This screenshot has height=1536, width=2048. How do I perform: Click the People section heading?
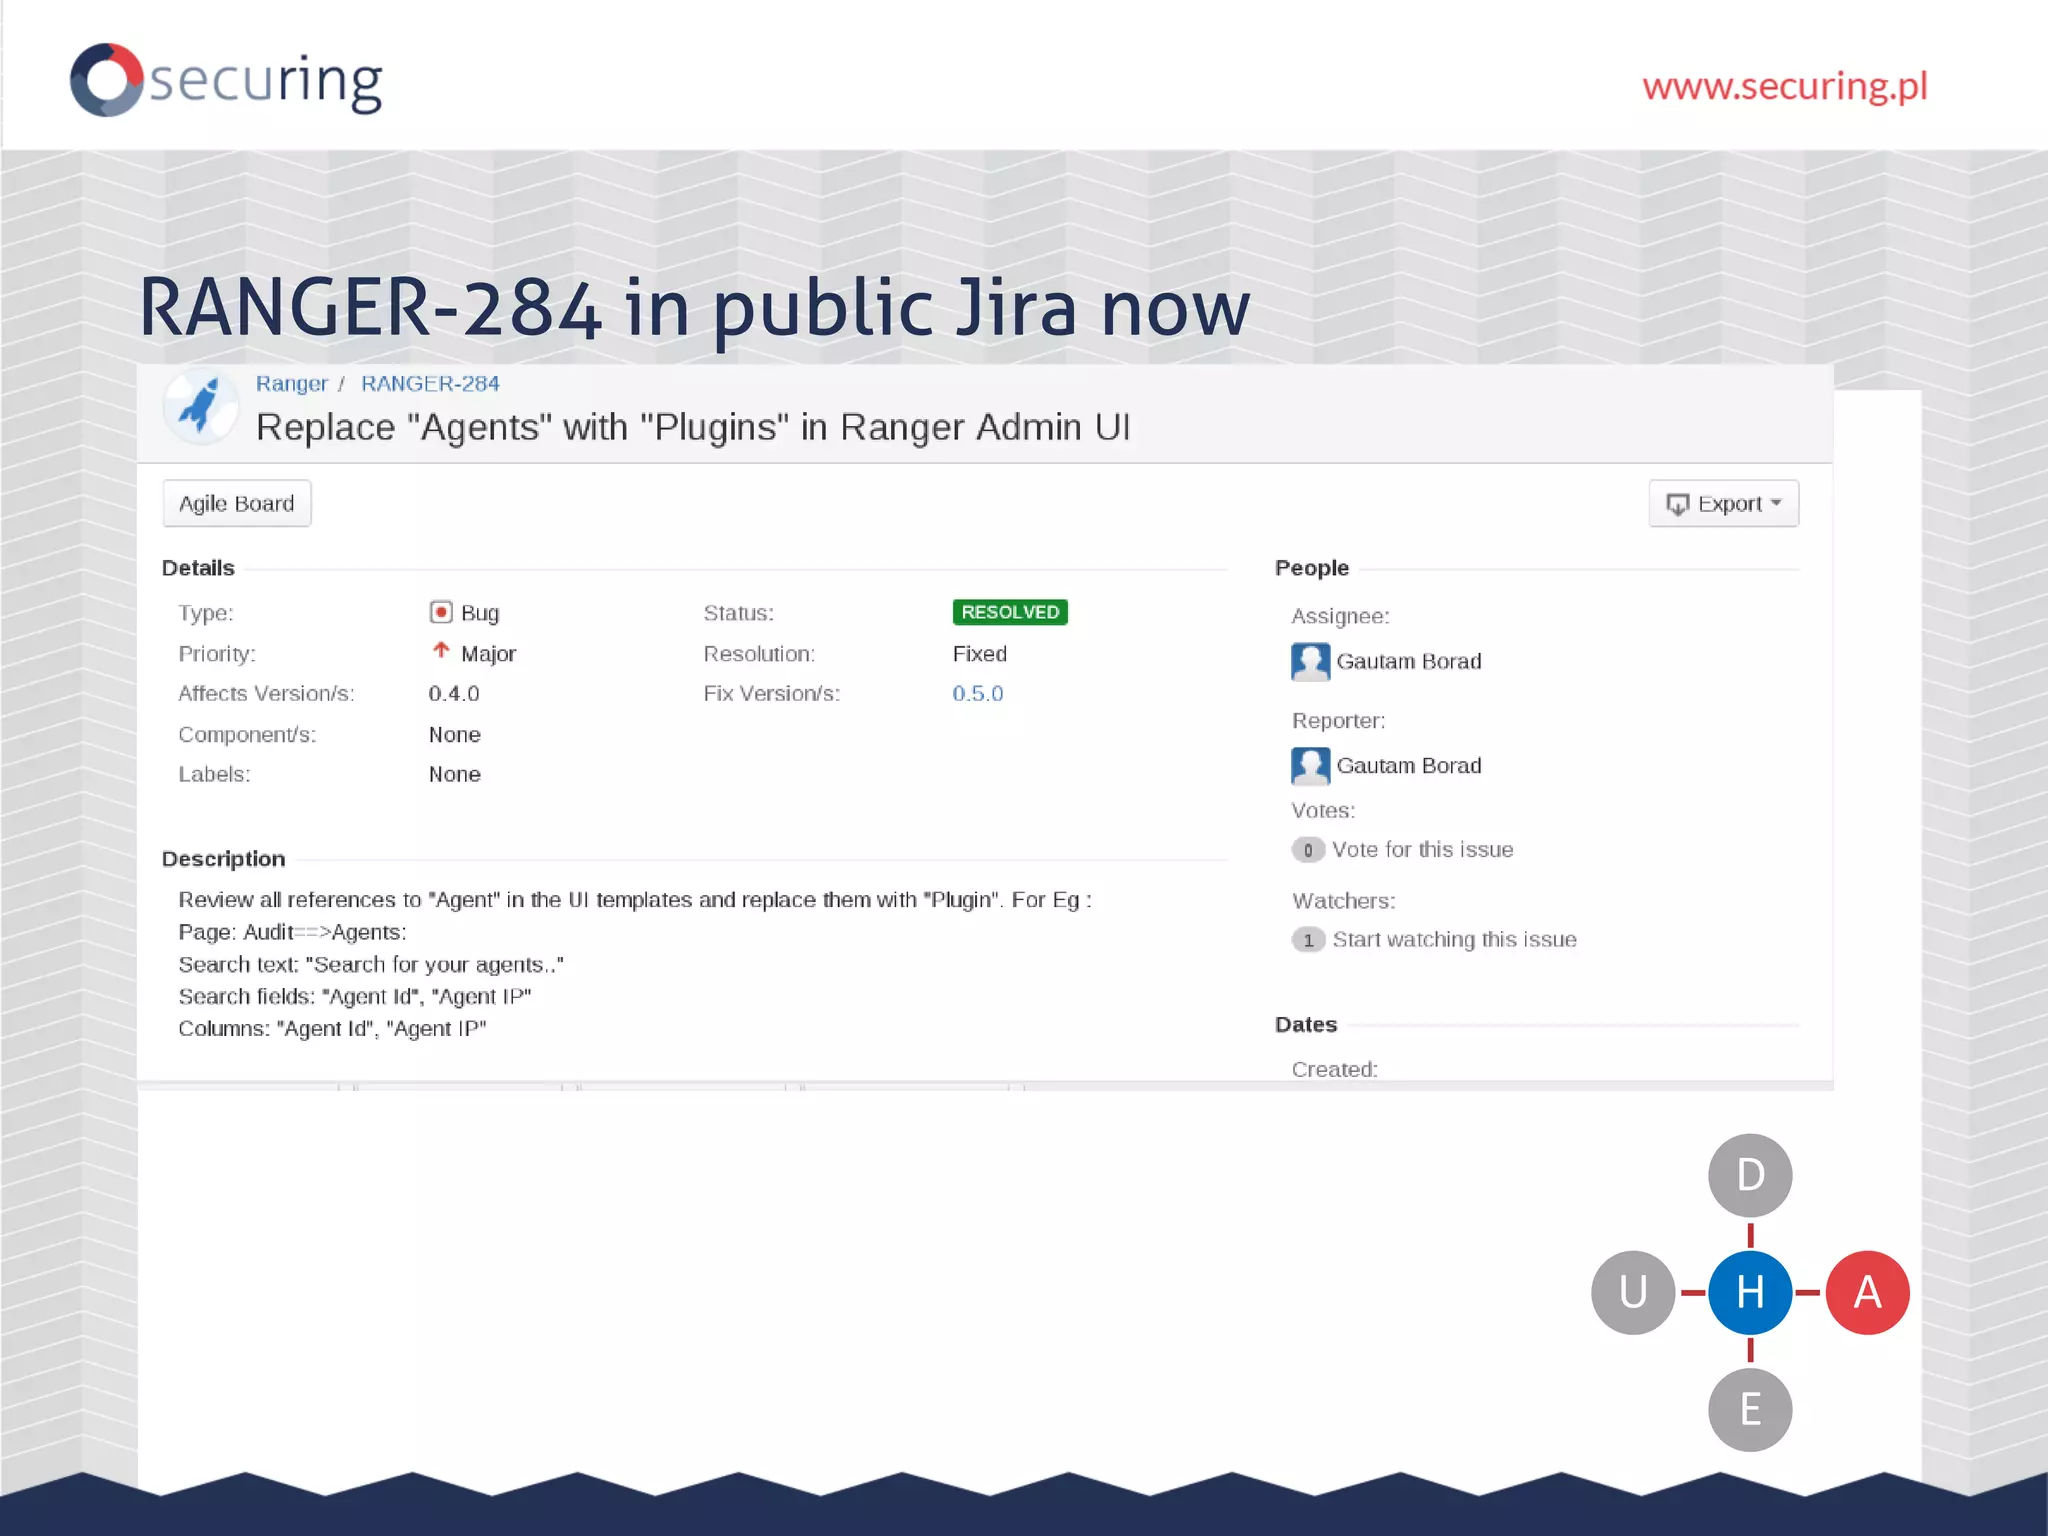[x=1312, y=568]
